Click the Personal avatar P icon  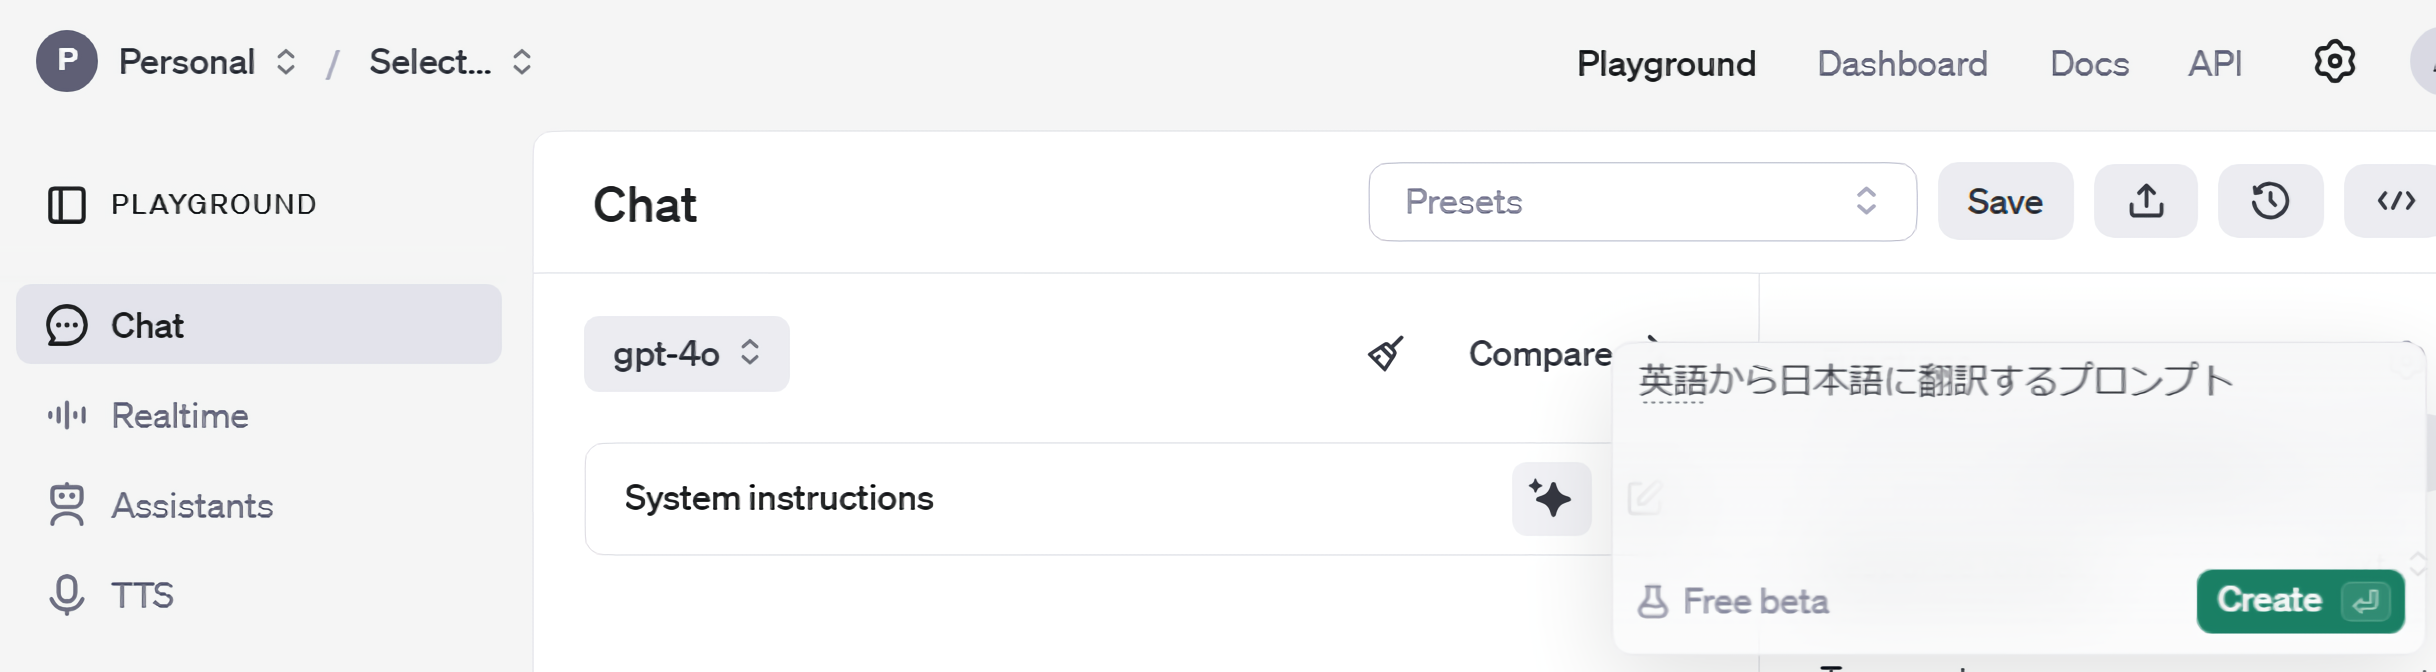click(x=67, y=62)
